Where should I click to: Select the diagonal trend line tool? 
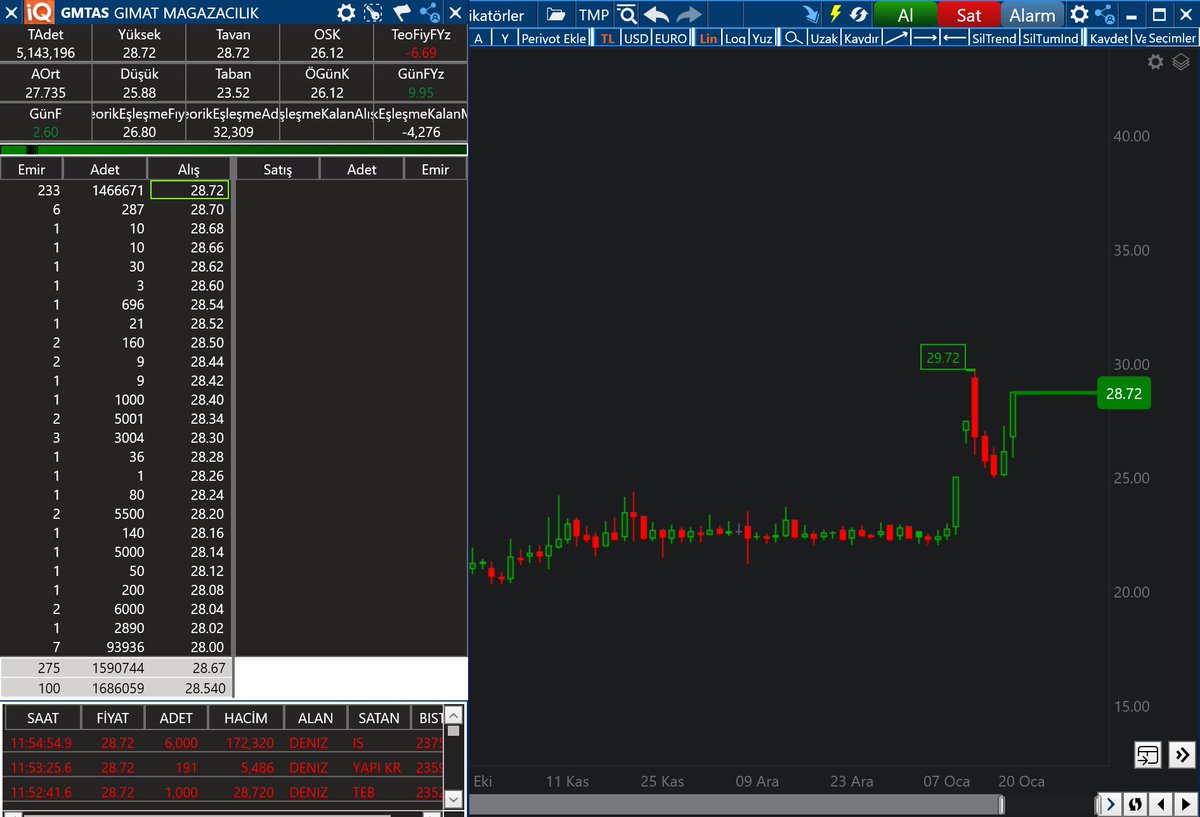[x=895, y=38]
